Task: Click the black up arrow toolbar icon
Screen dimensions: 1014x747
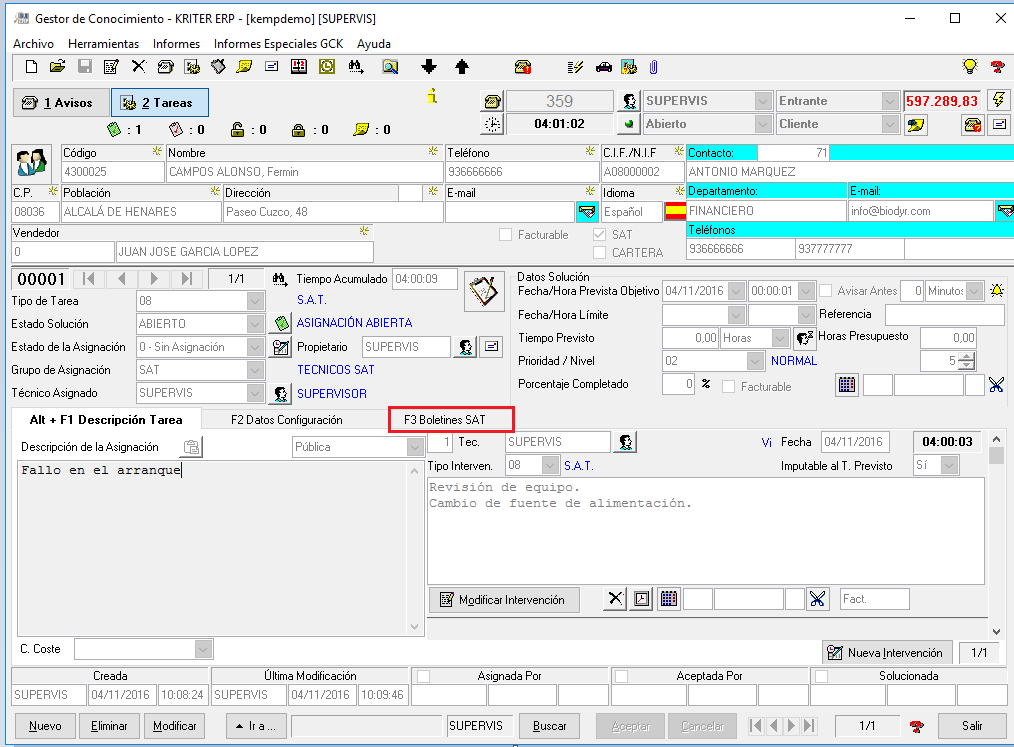Action: 462,67
